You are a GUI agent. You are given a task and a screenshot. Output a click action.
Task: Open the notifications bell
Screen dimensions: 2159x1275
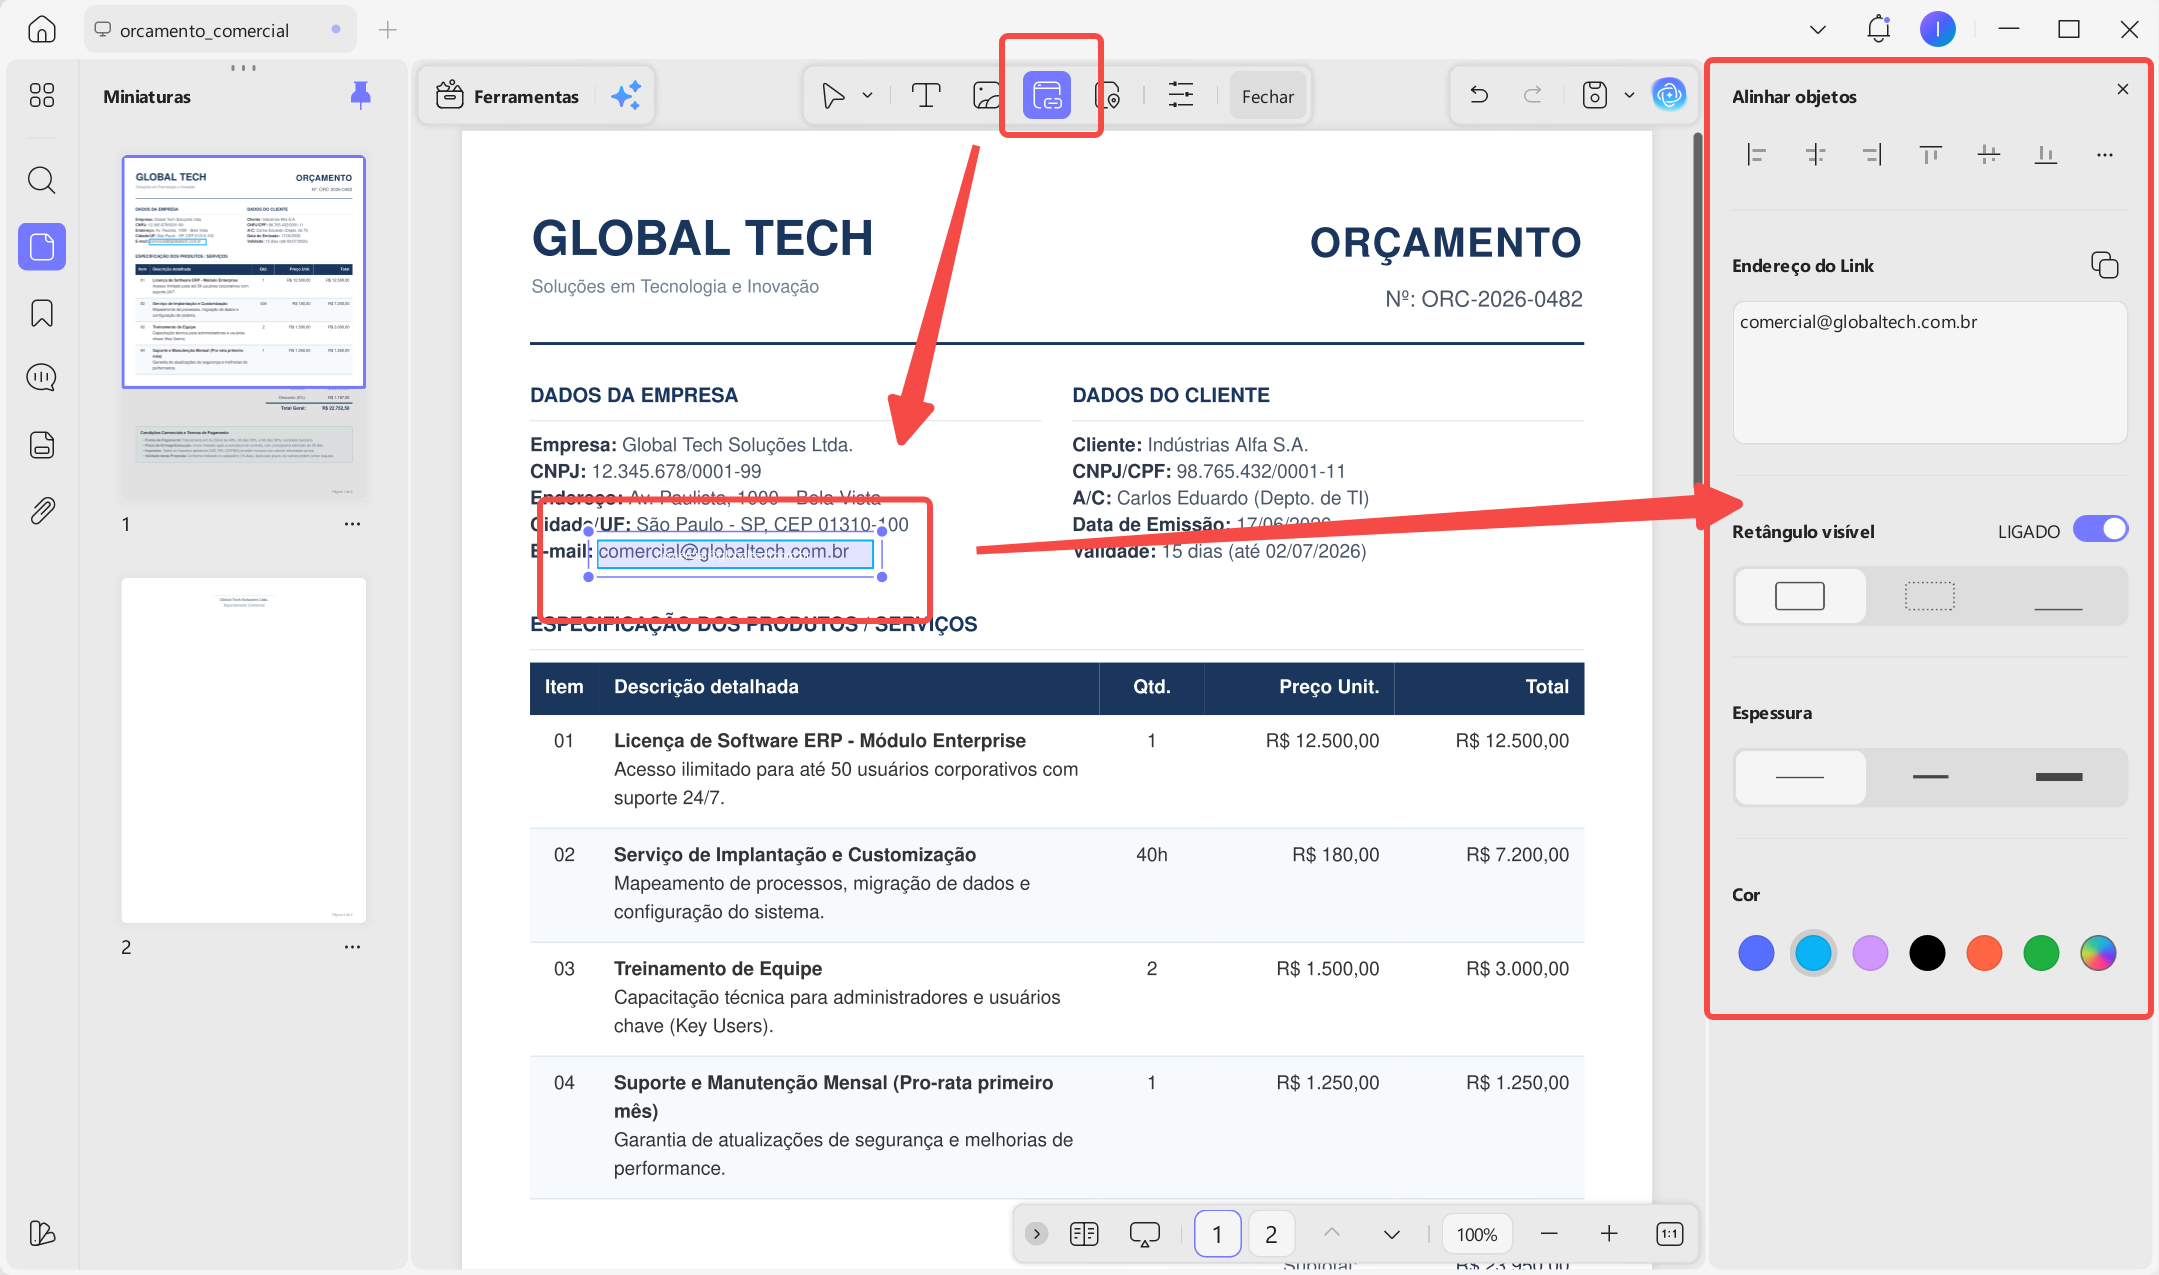[1878, 29]
